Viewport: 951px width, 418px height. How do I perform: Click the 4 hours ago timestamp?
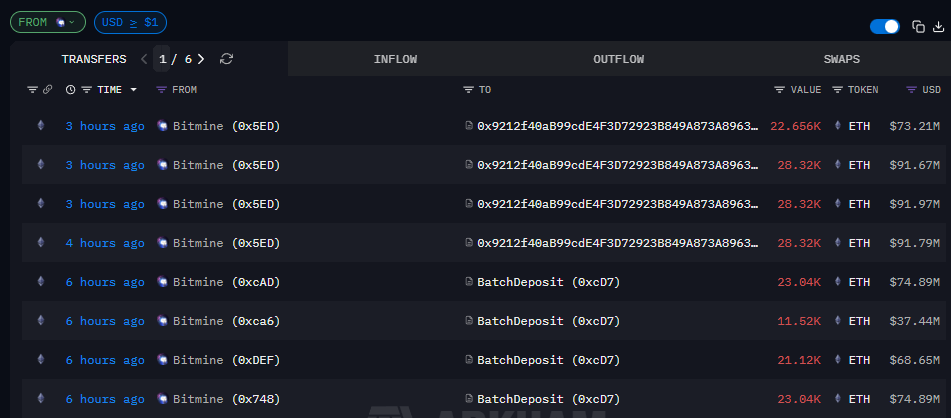pos(105,243)
